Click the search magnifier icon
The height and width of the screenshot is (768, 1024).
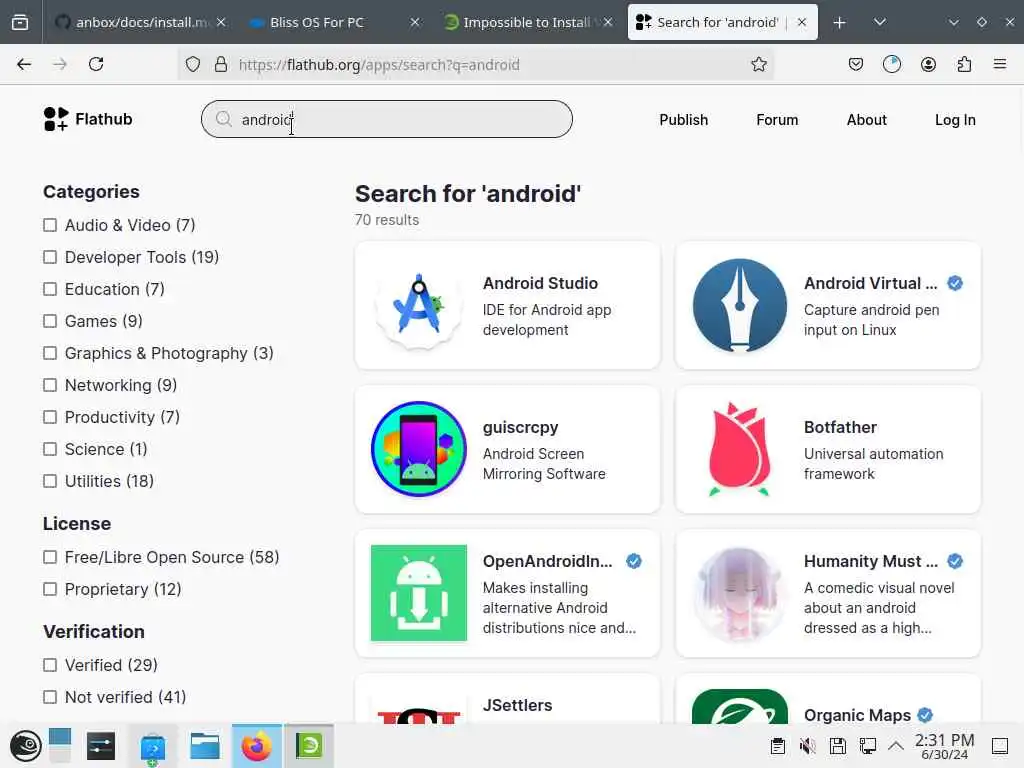click(x=224, y=119)
